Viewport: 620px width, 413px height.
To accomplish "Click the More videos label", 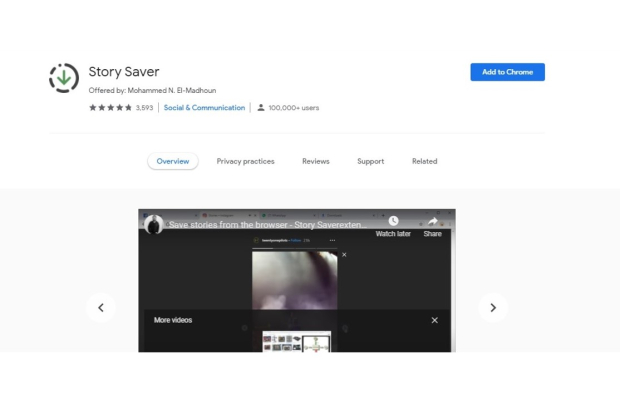I will (173, 320).
